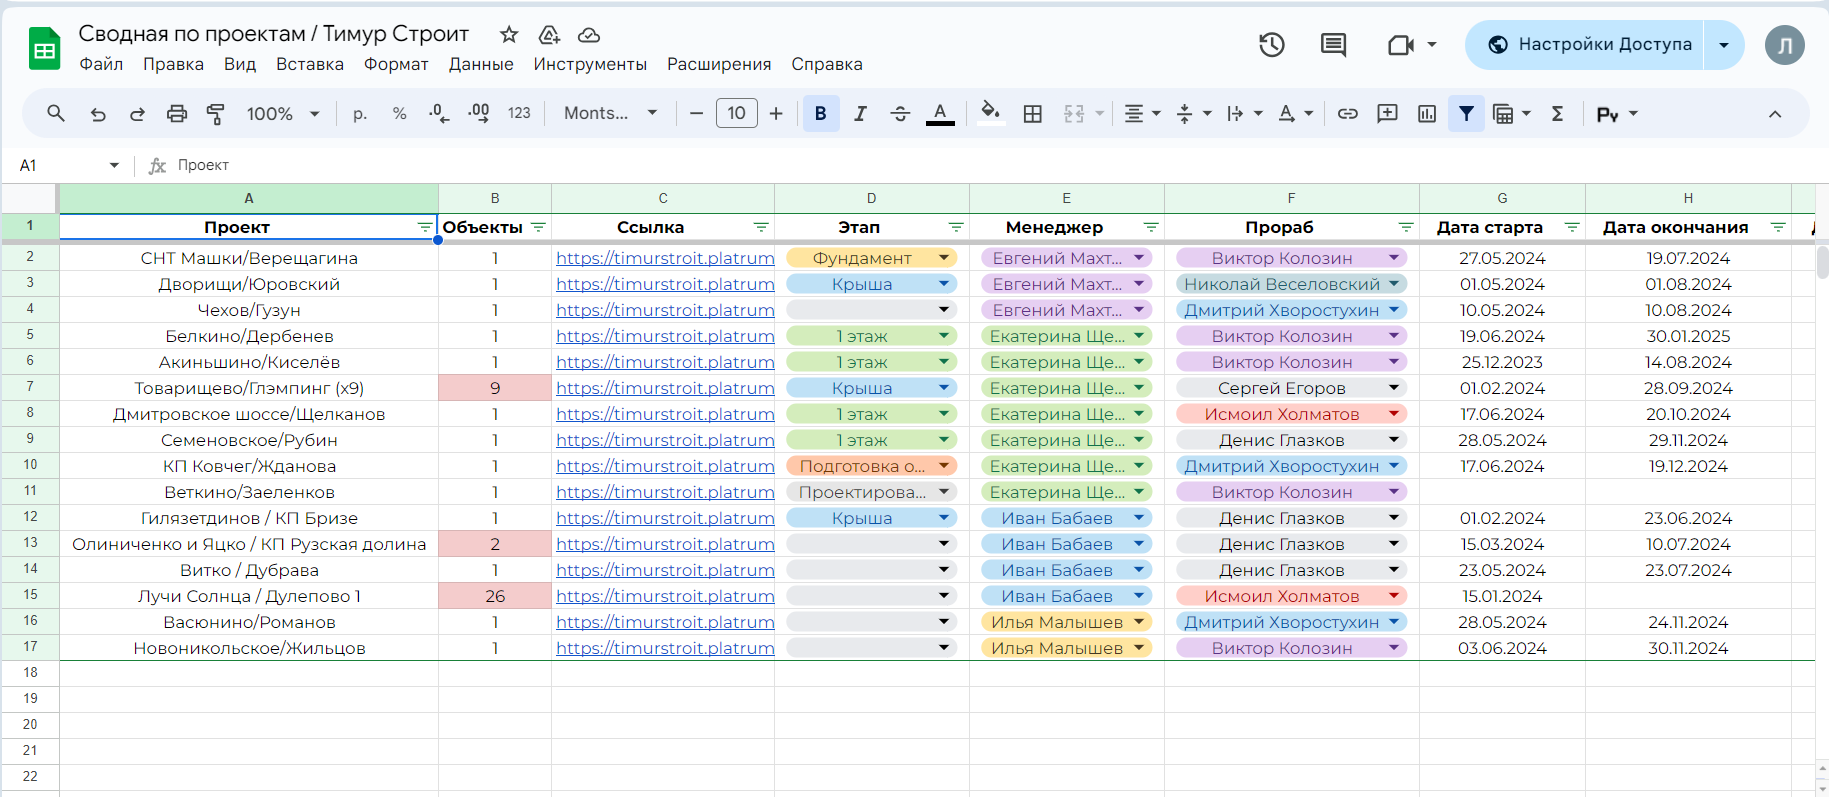Open the link in Новоникольское/Жильцов row

(x=665, y=648)
